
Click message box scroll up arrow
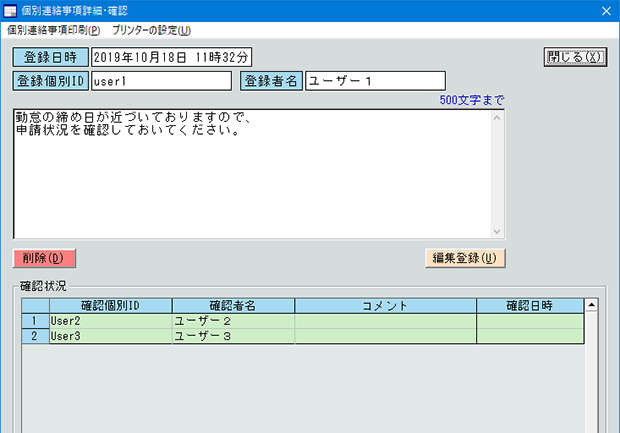(x=497, y=117)
